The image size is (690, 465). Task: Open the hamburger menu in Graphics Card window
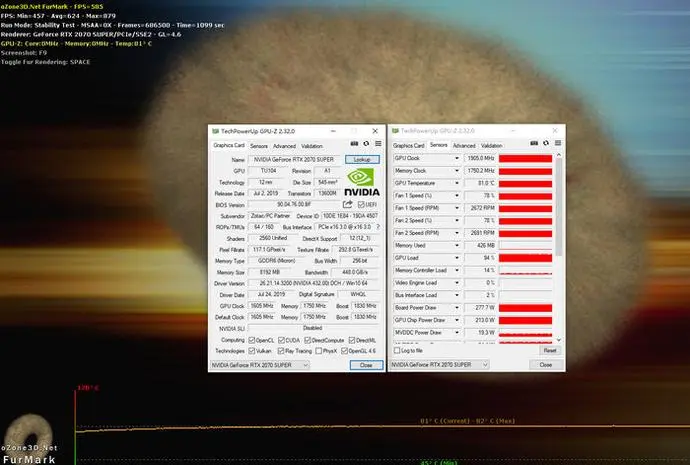point(378,144)
